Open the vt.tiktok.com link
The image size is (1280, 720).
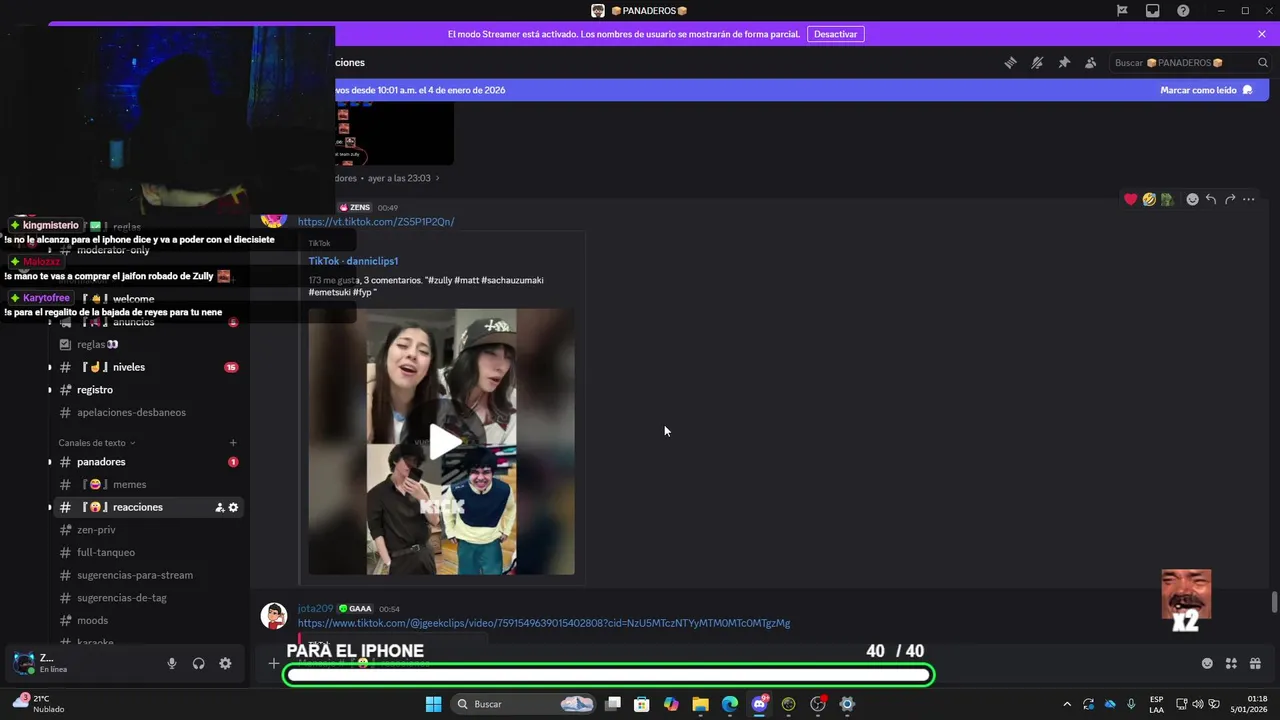tap(376, 222)
